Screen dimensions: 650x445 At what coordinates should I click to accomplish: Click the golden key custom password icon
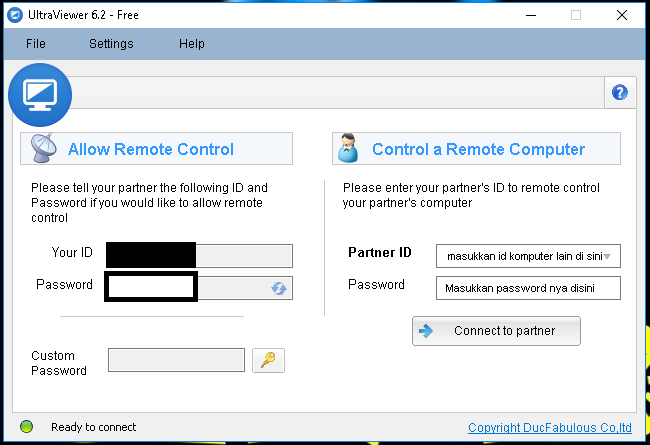pos(268,360)
